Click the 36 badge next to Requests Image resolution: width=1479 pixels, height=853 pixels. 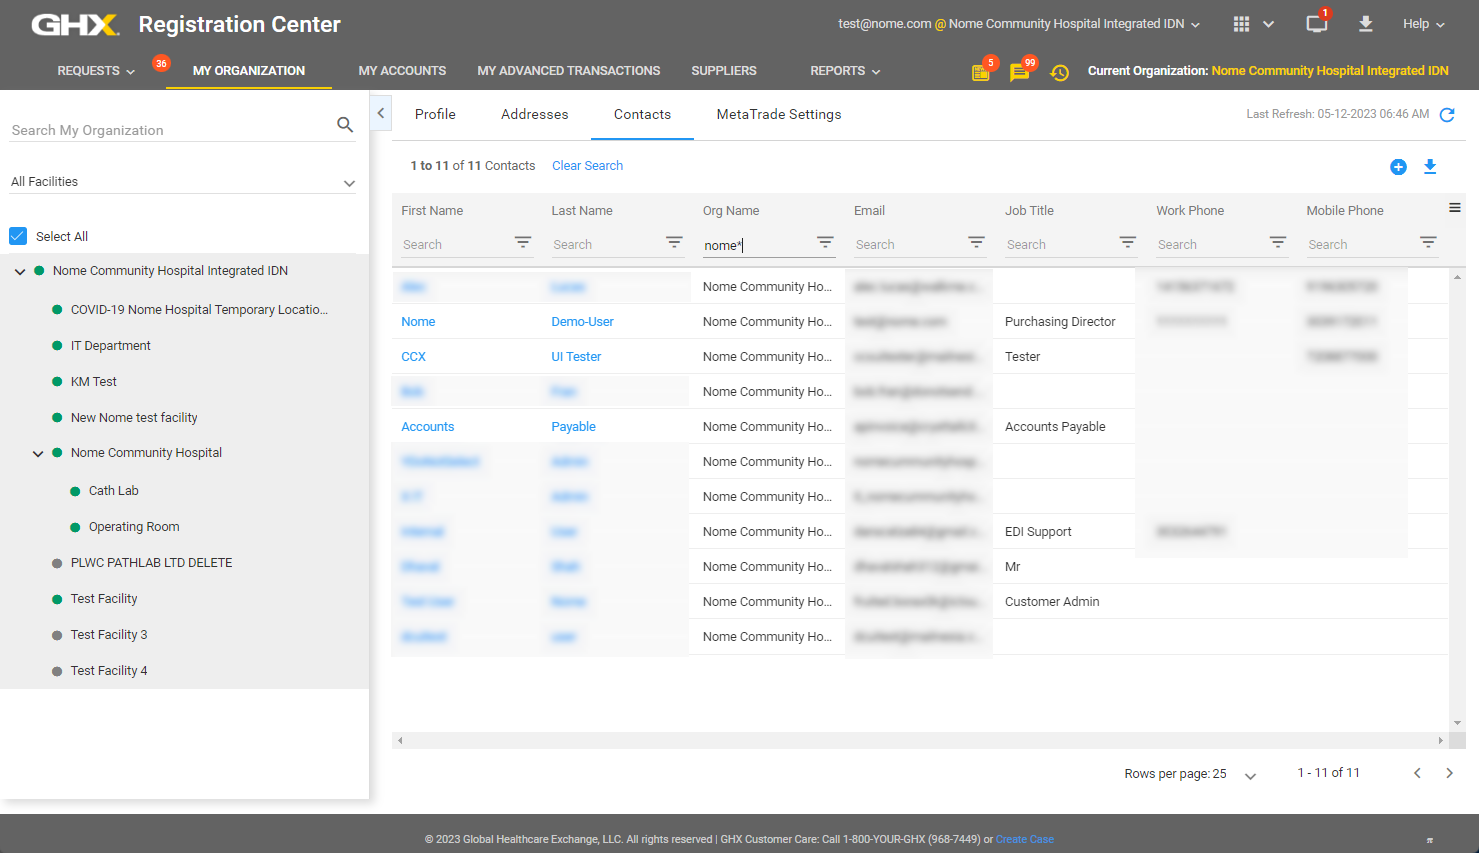161,63
